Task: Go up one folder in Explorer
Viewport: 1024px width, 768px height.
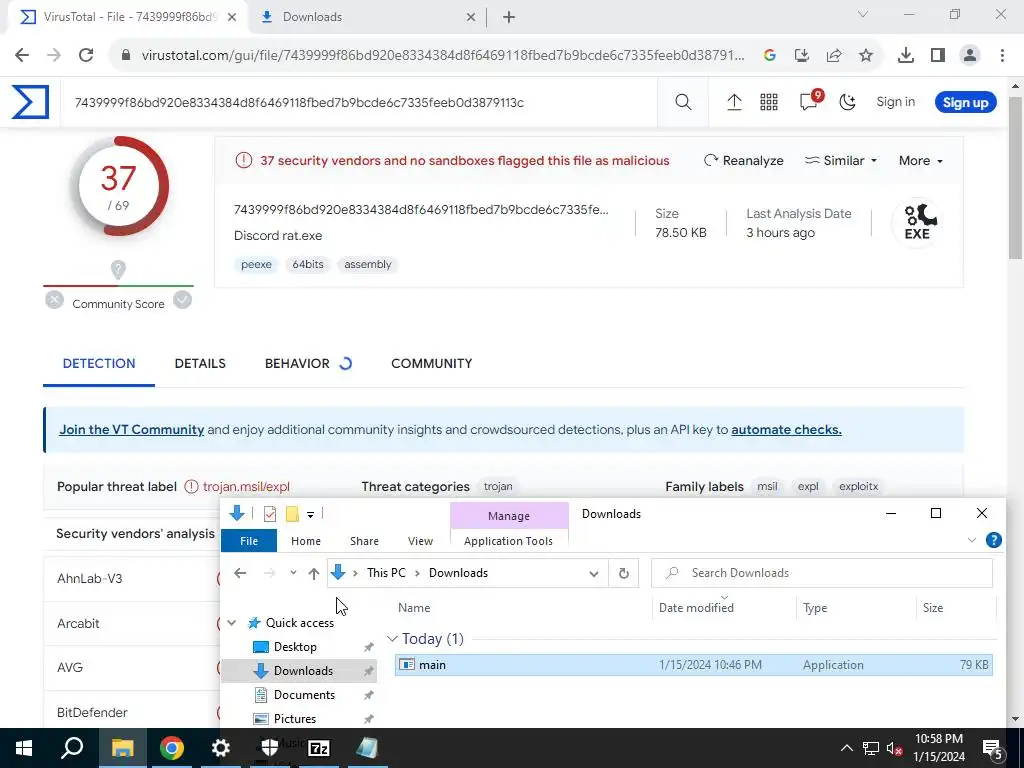Action: 313,573
